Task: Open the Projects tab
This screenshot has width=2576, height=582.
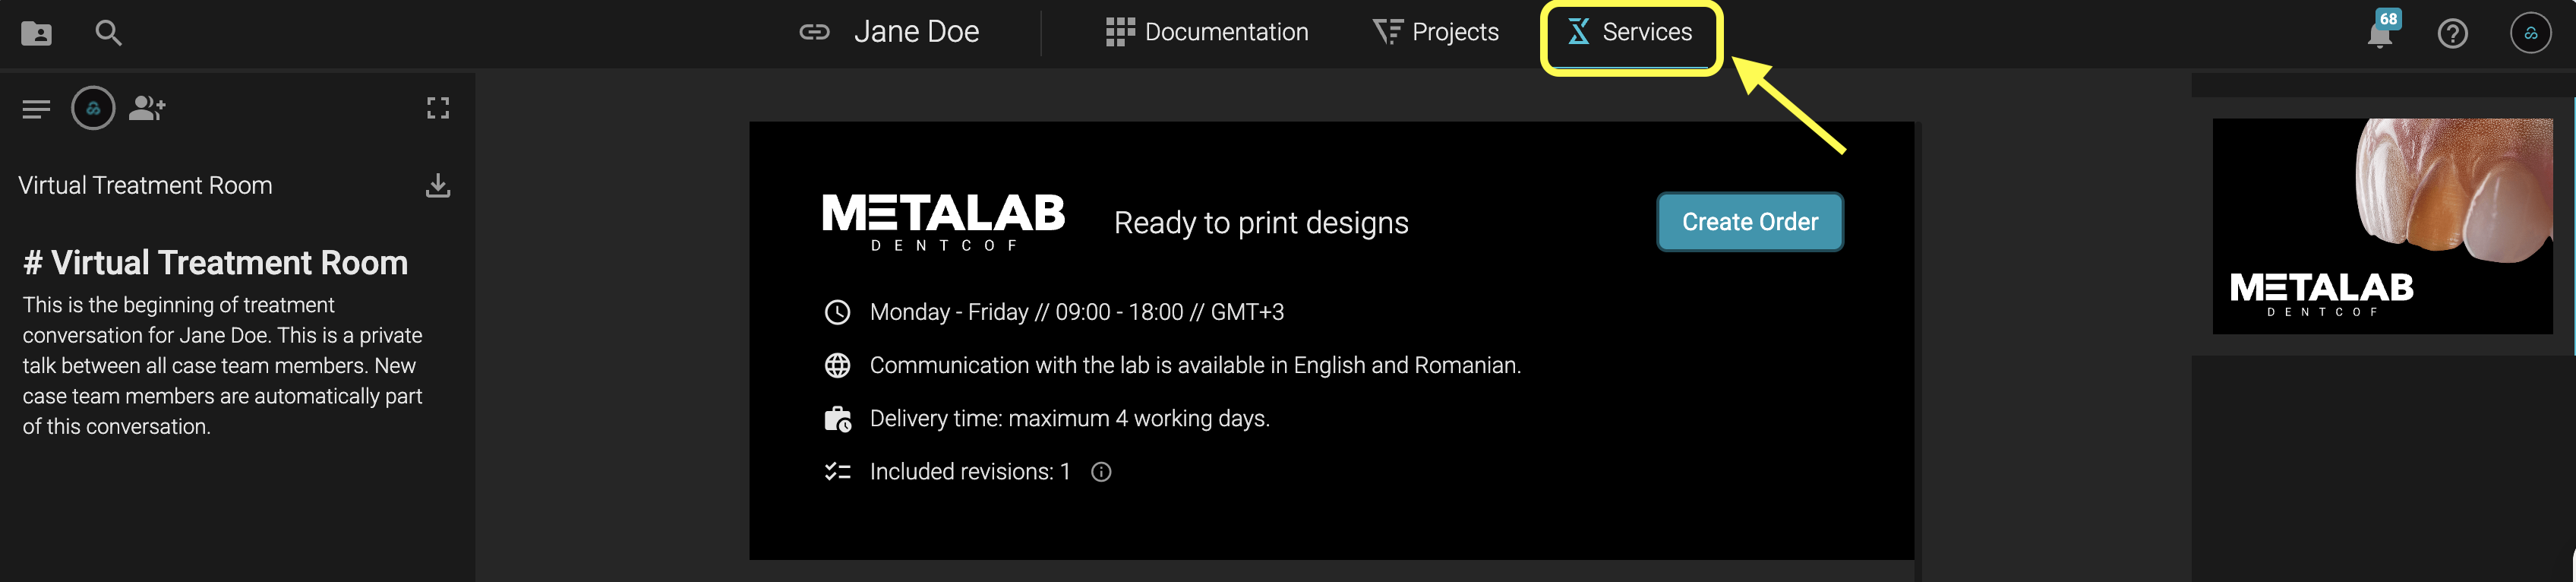Action: coord(1436,32)
